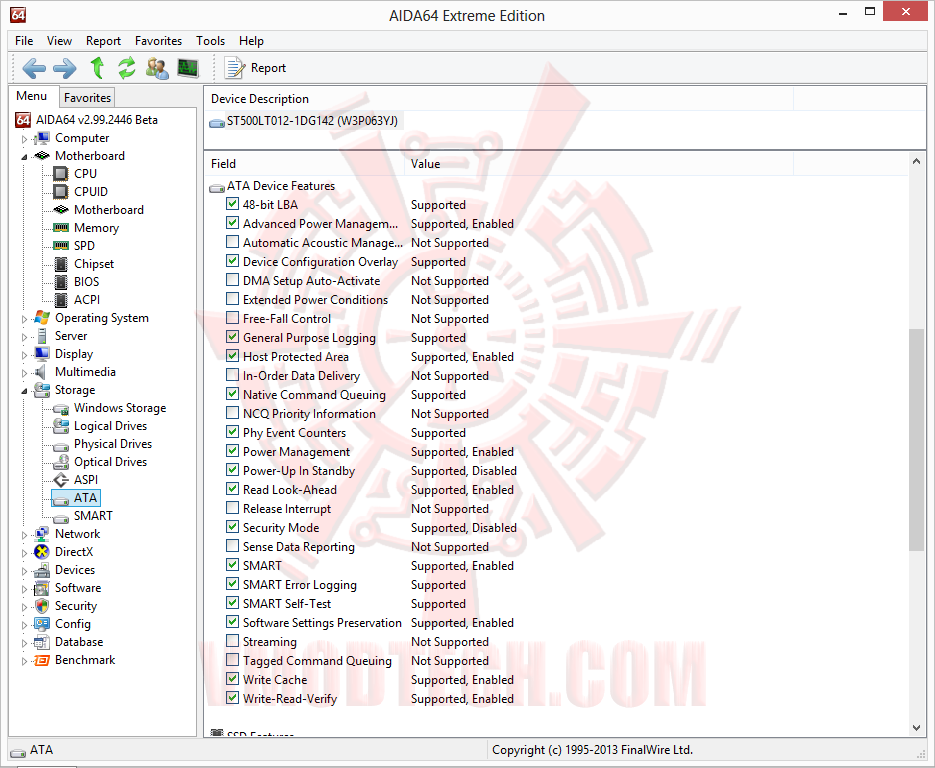The height and width of the screenshot is (768, 935).
Task: Click the Database icon in tree
Action: click(41, 642)
